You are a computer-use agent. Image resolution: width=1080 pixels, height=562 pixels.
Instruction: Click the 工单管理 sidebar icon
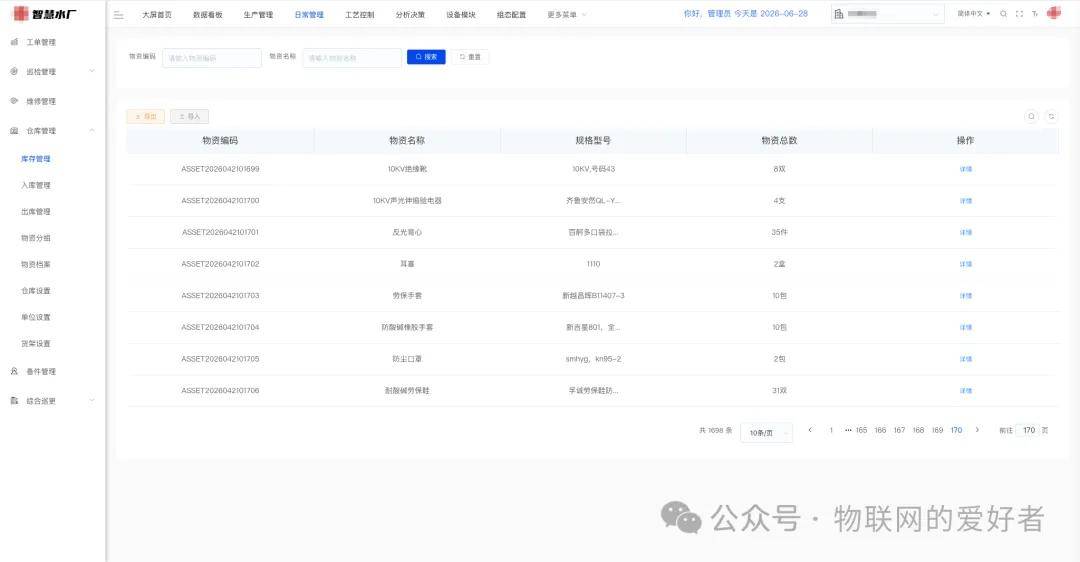(x=14, y=42)
